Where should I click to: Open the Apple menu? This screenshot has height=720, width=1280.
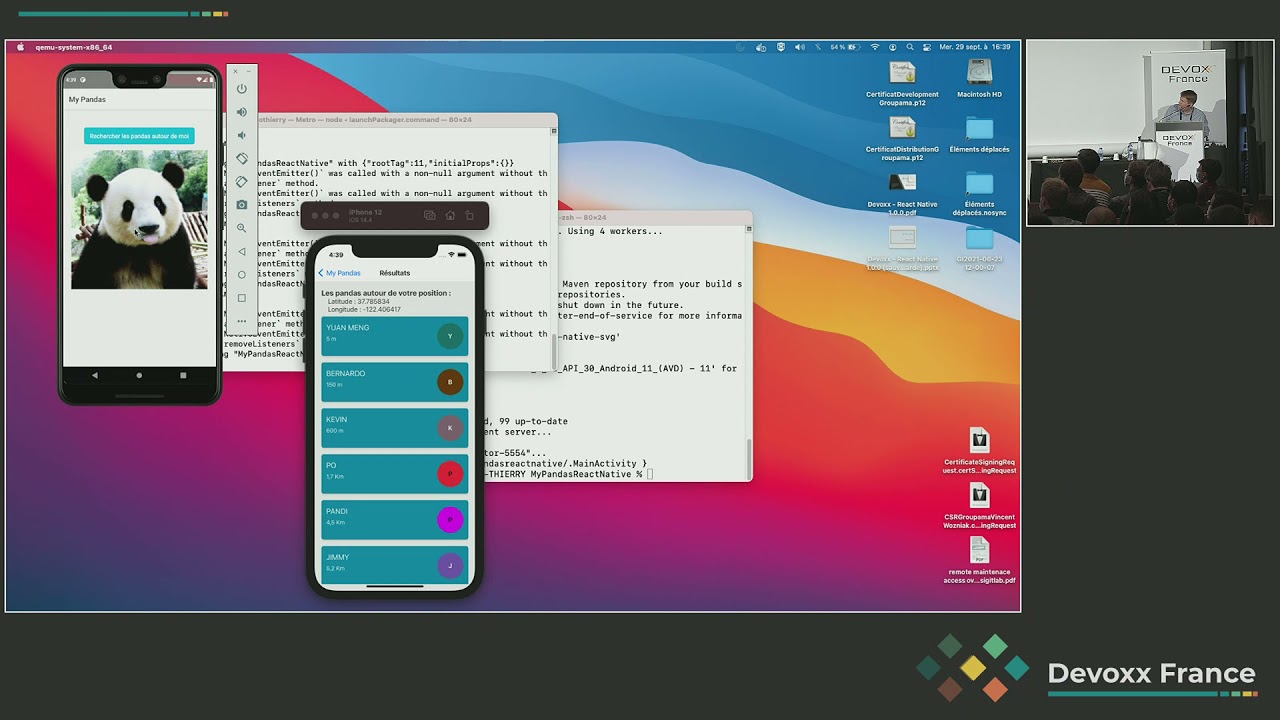pyautogui.click(x=20, y=47)
